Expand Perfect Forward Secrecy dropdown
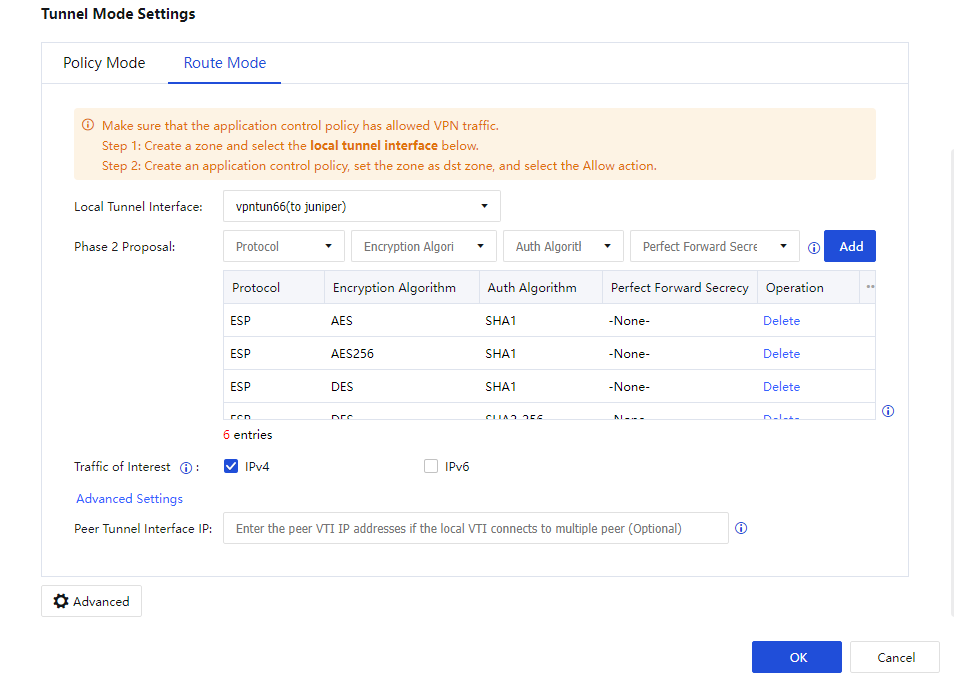Viewport: 954px width, 683px height. 714,246
